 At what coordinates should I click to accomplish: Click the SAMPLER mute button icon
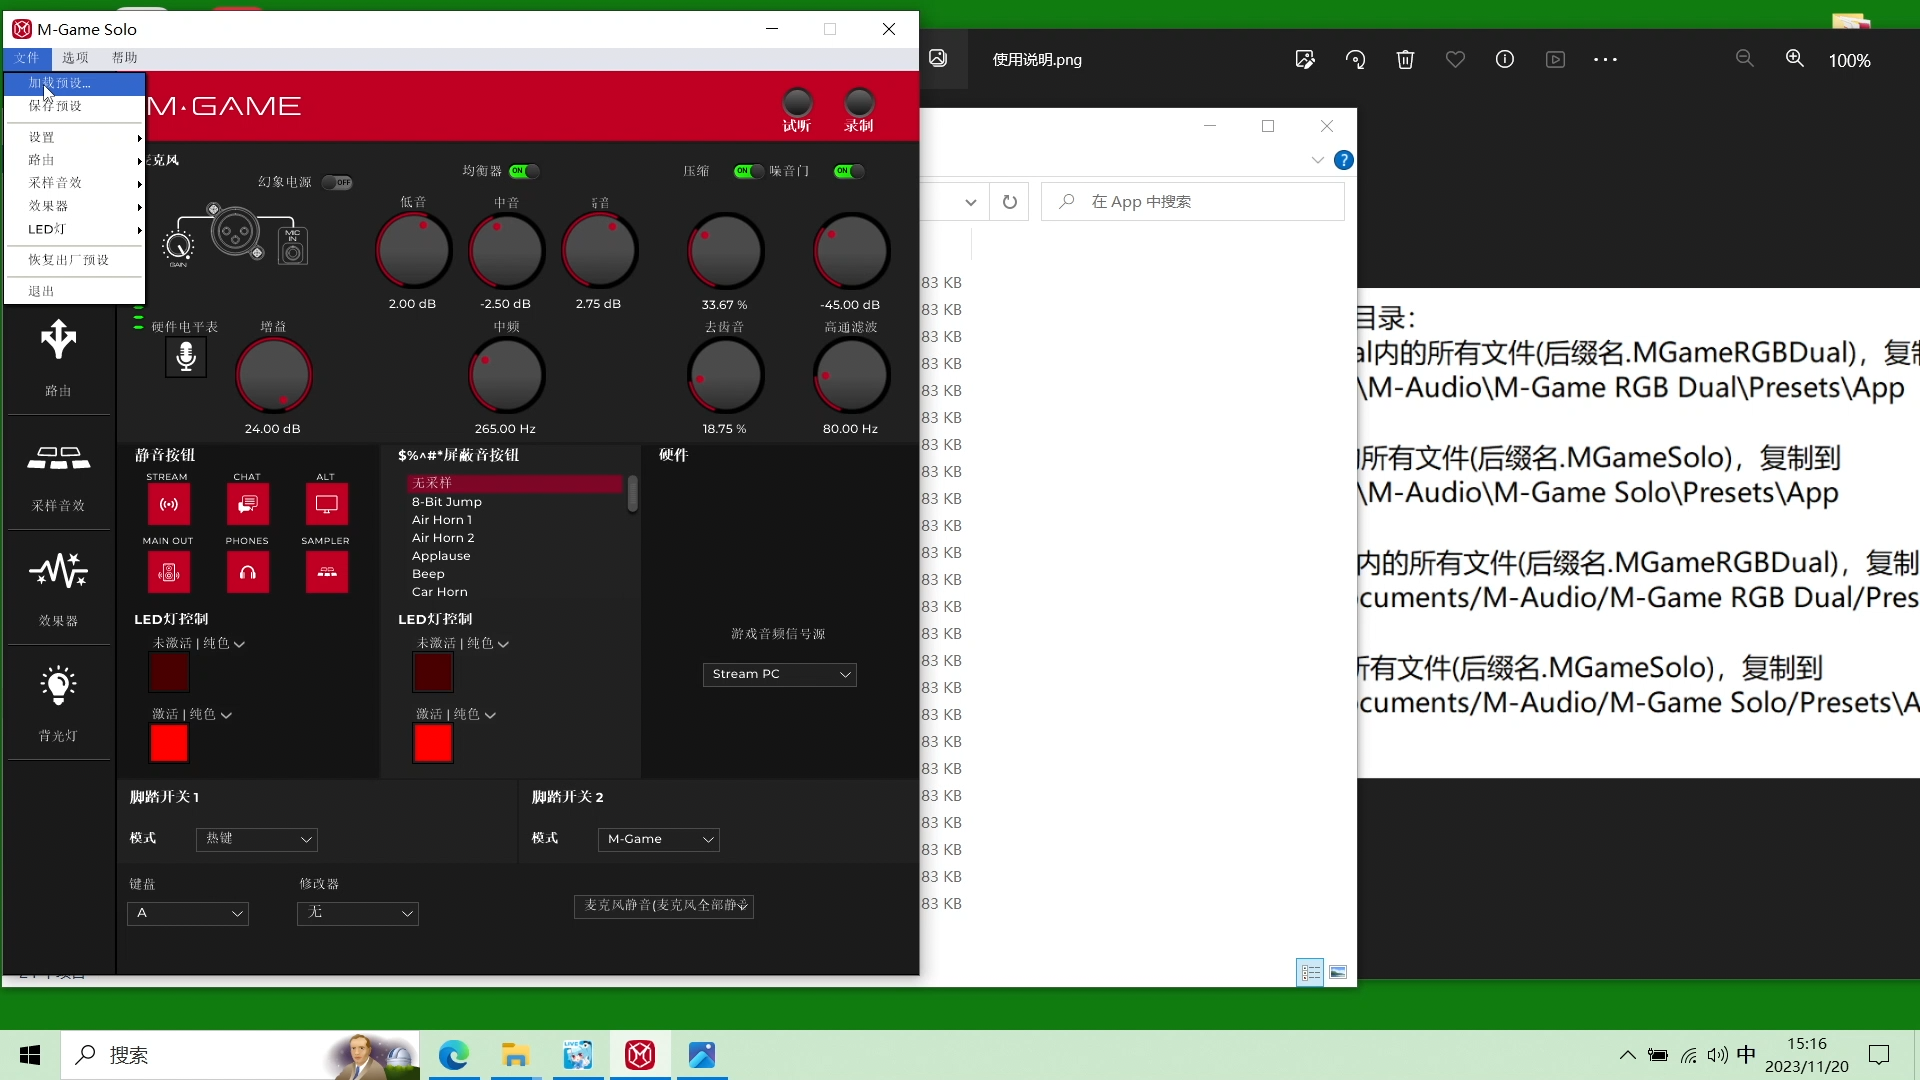click(326, 572)
